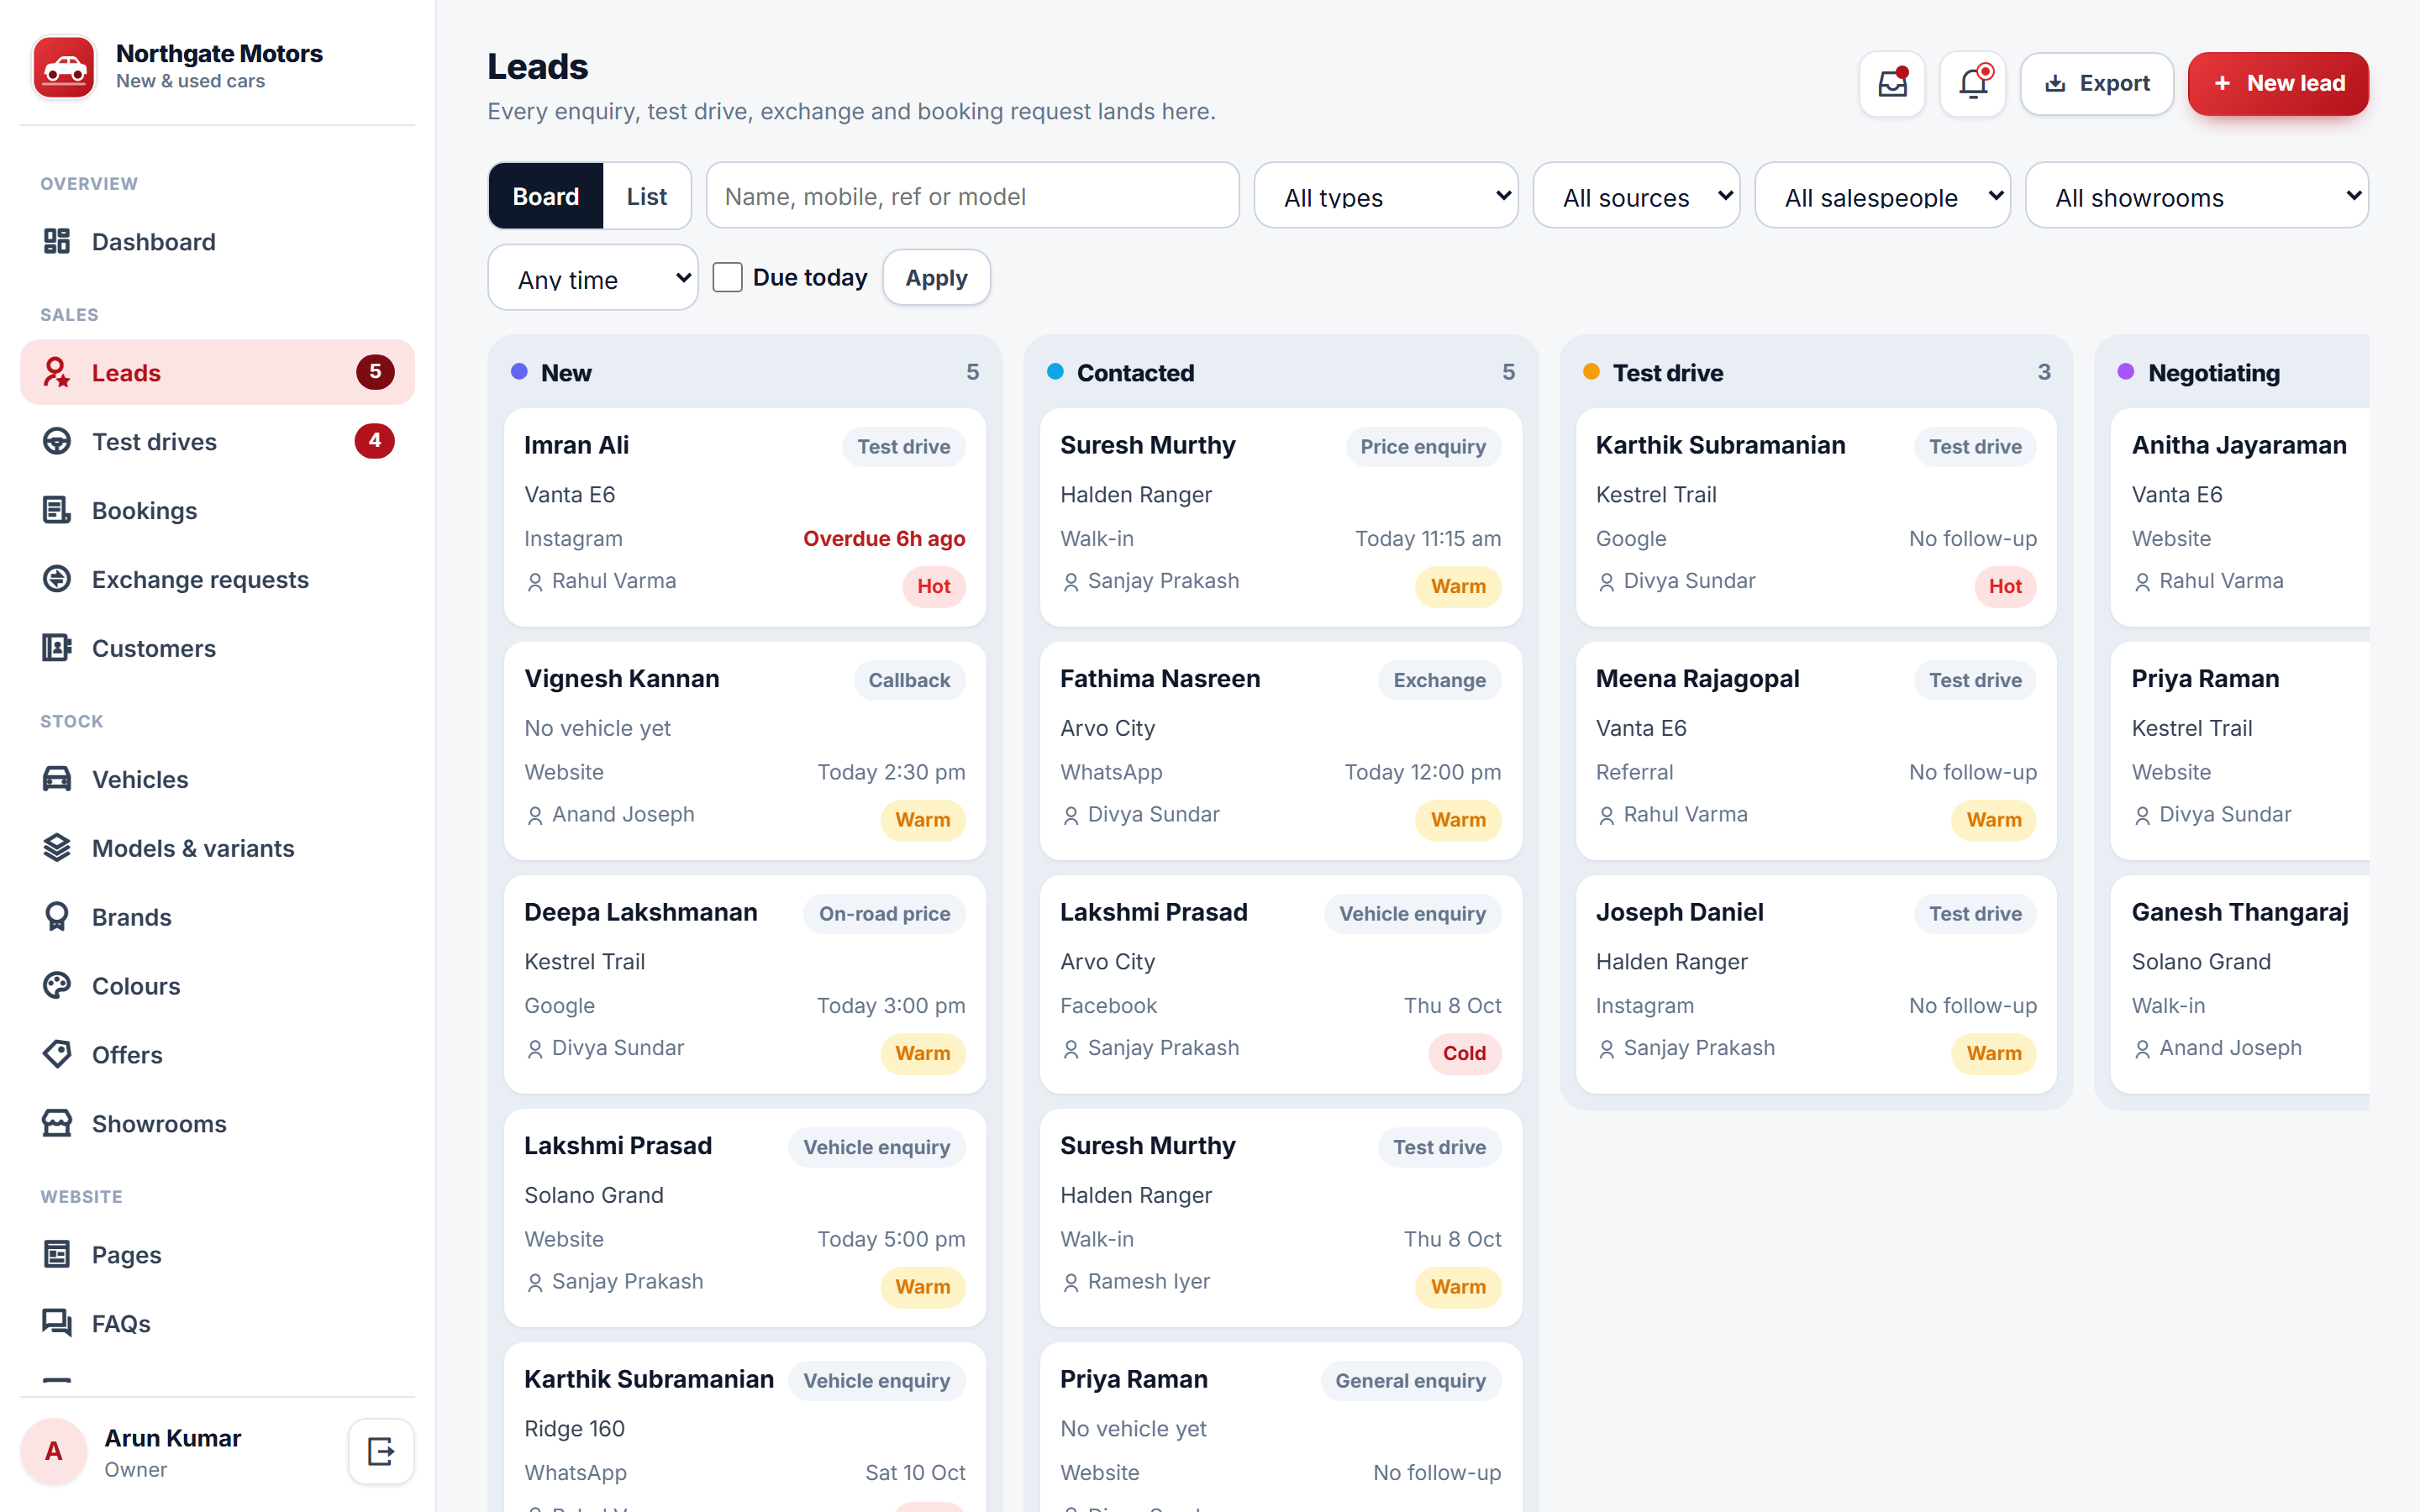Open Colours settings

click(x=217, y=986)
